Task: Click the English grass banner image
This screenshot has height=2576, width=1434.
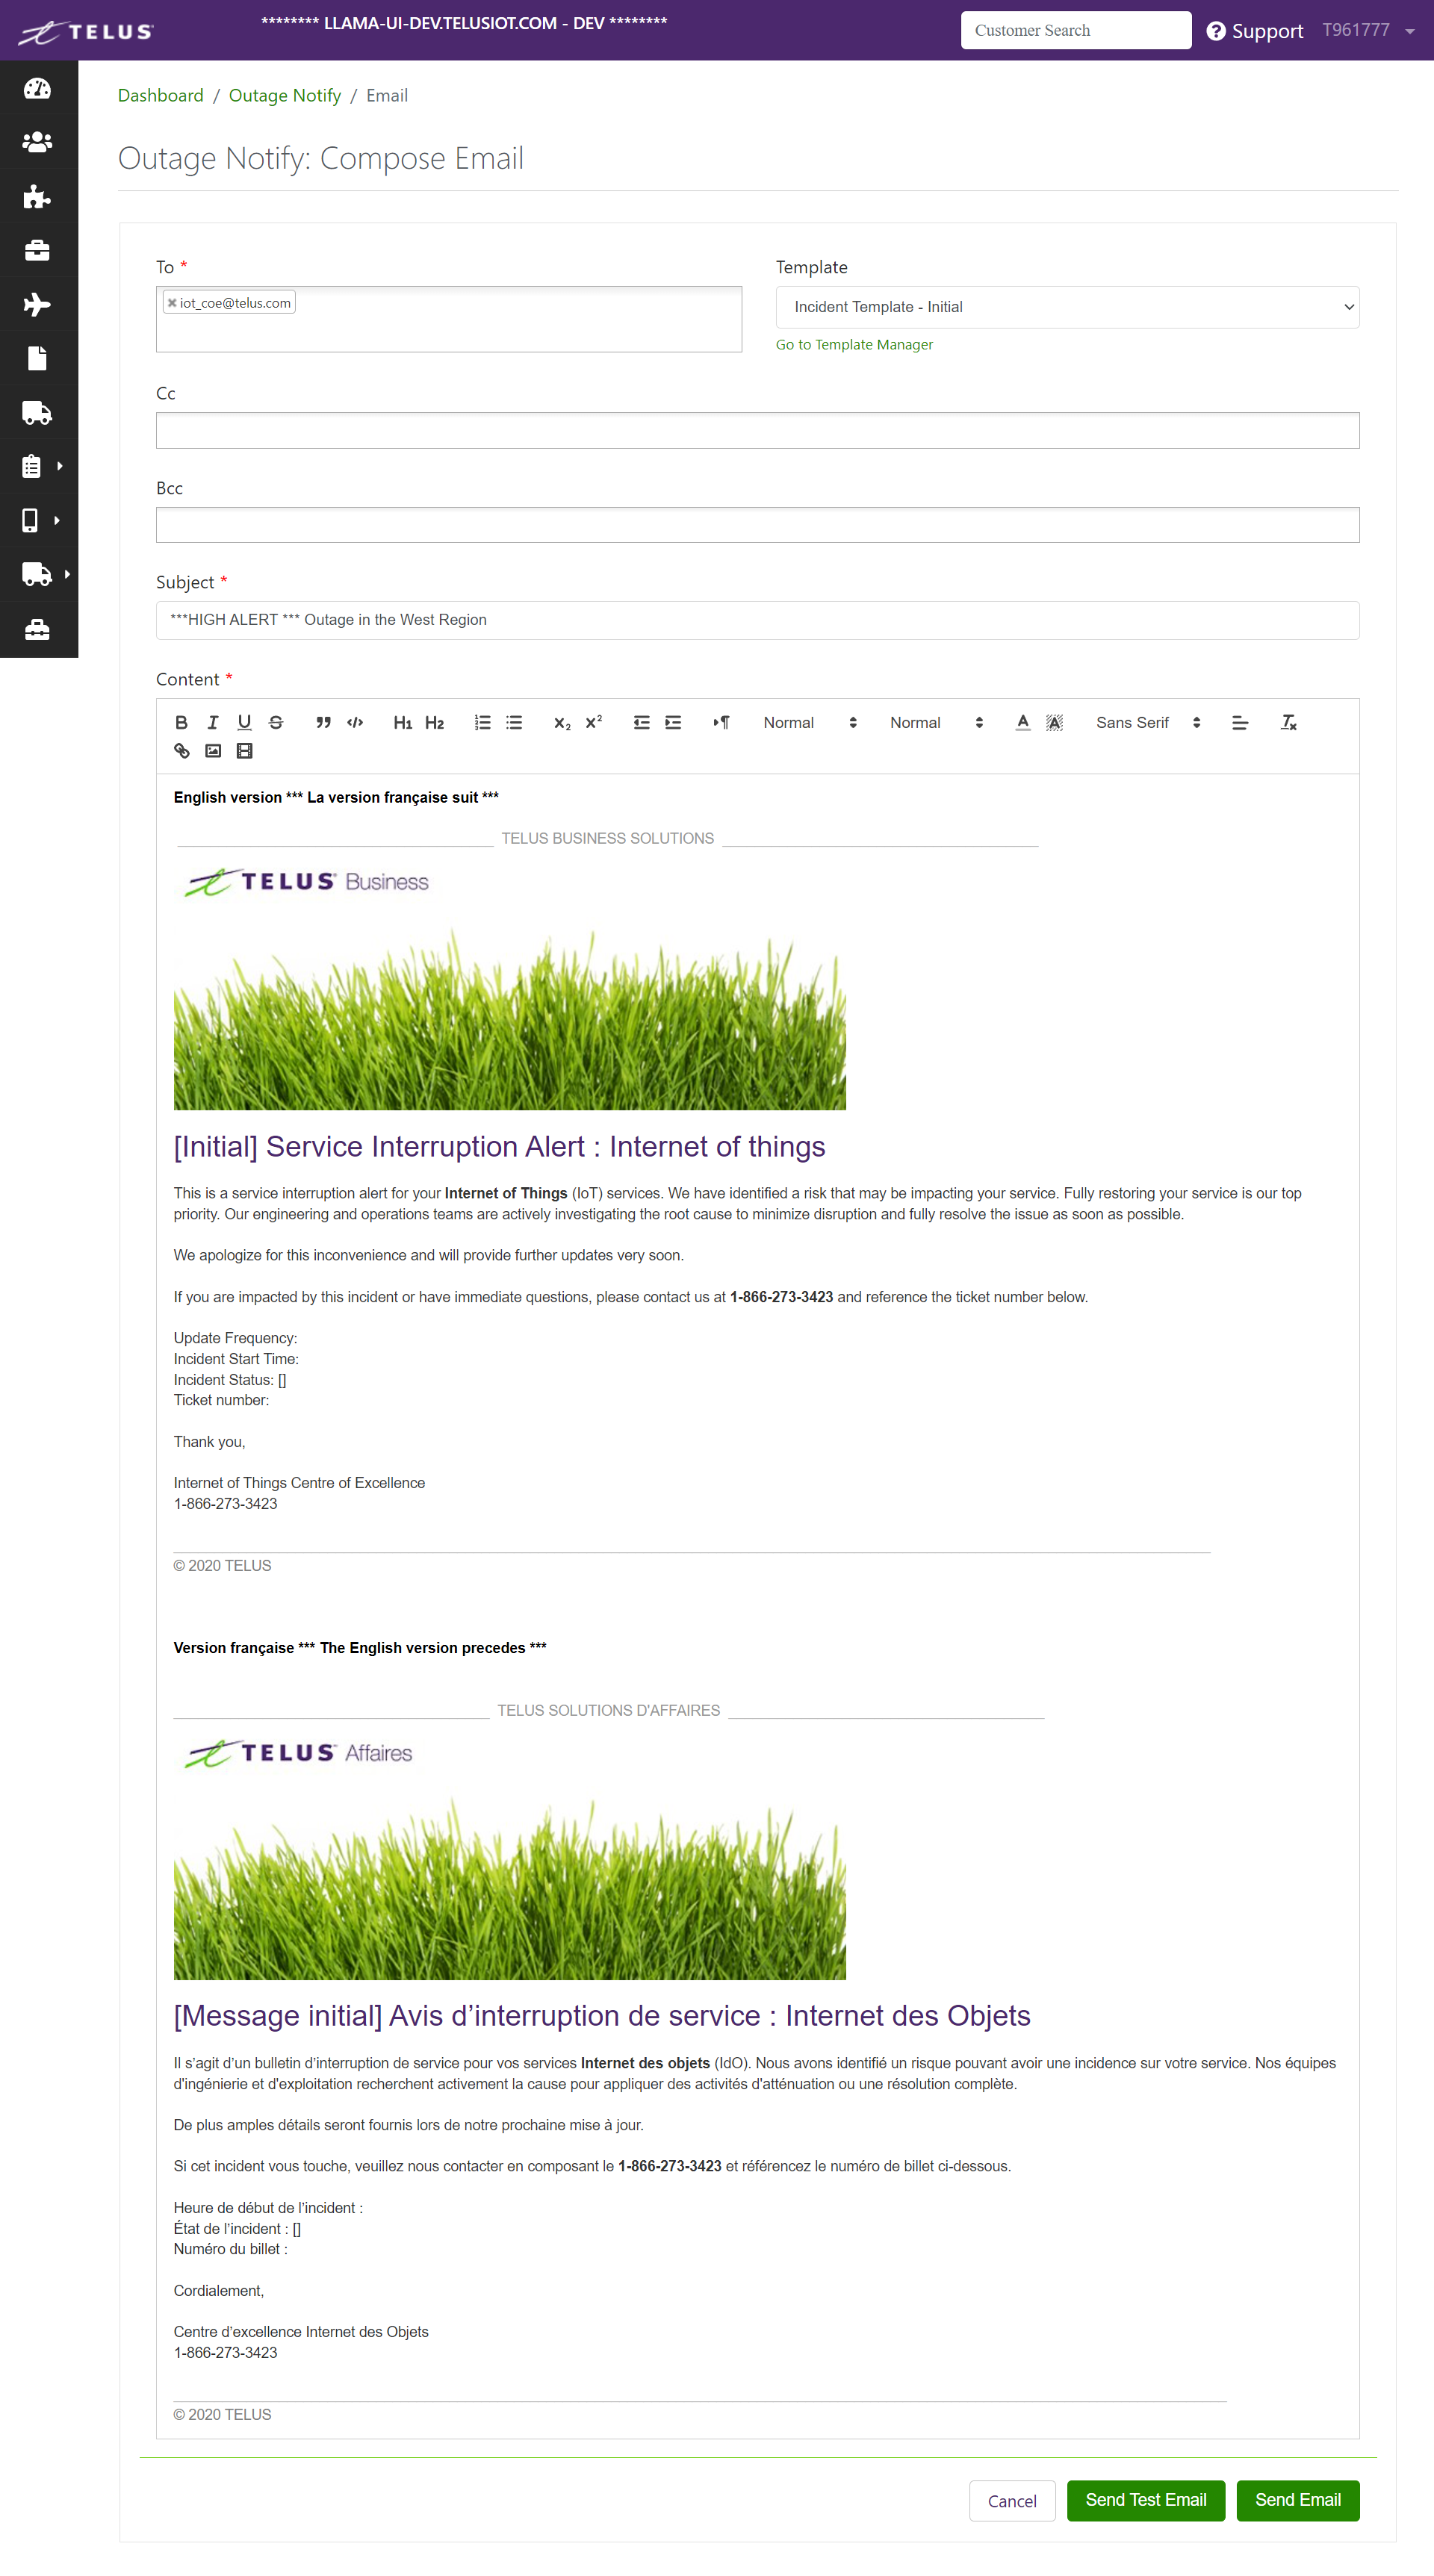Action: pos(510,1018)
